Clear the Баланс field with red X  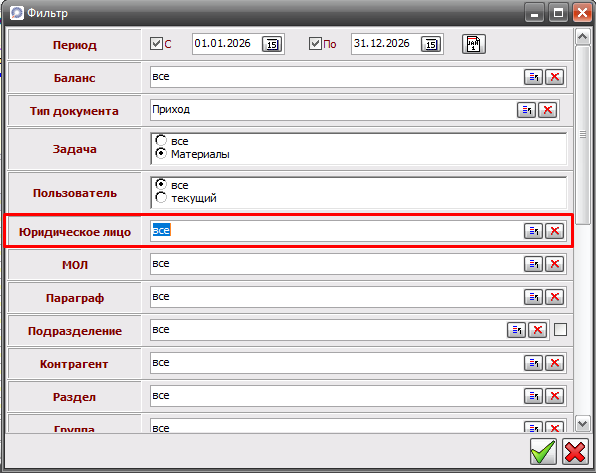tap(555, 77)
